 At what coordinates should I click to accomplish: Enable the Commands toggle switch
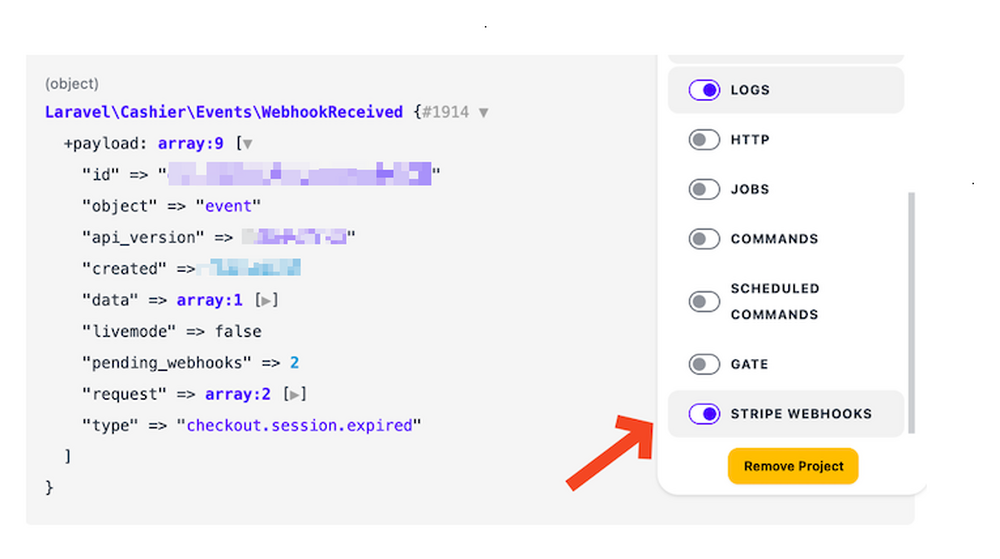704,239
